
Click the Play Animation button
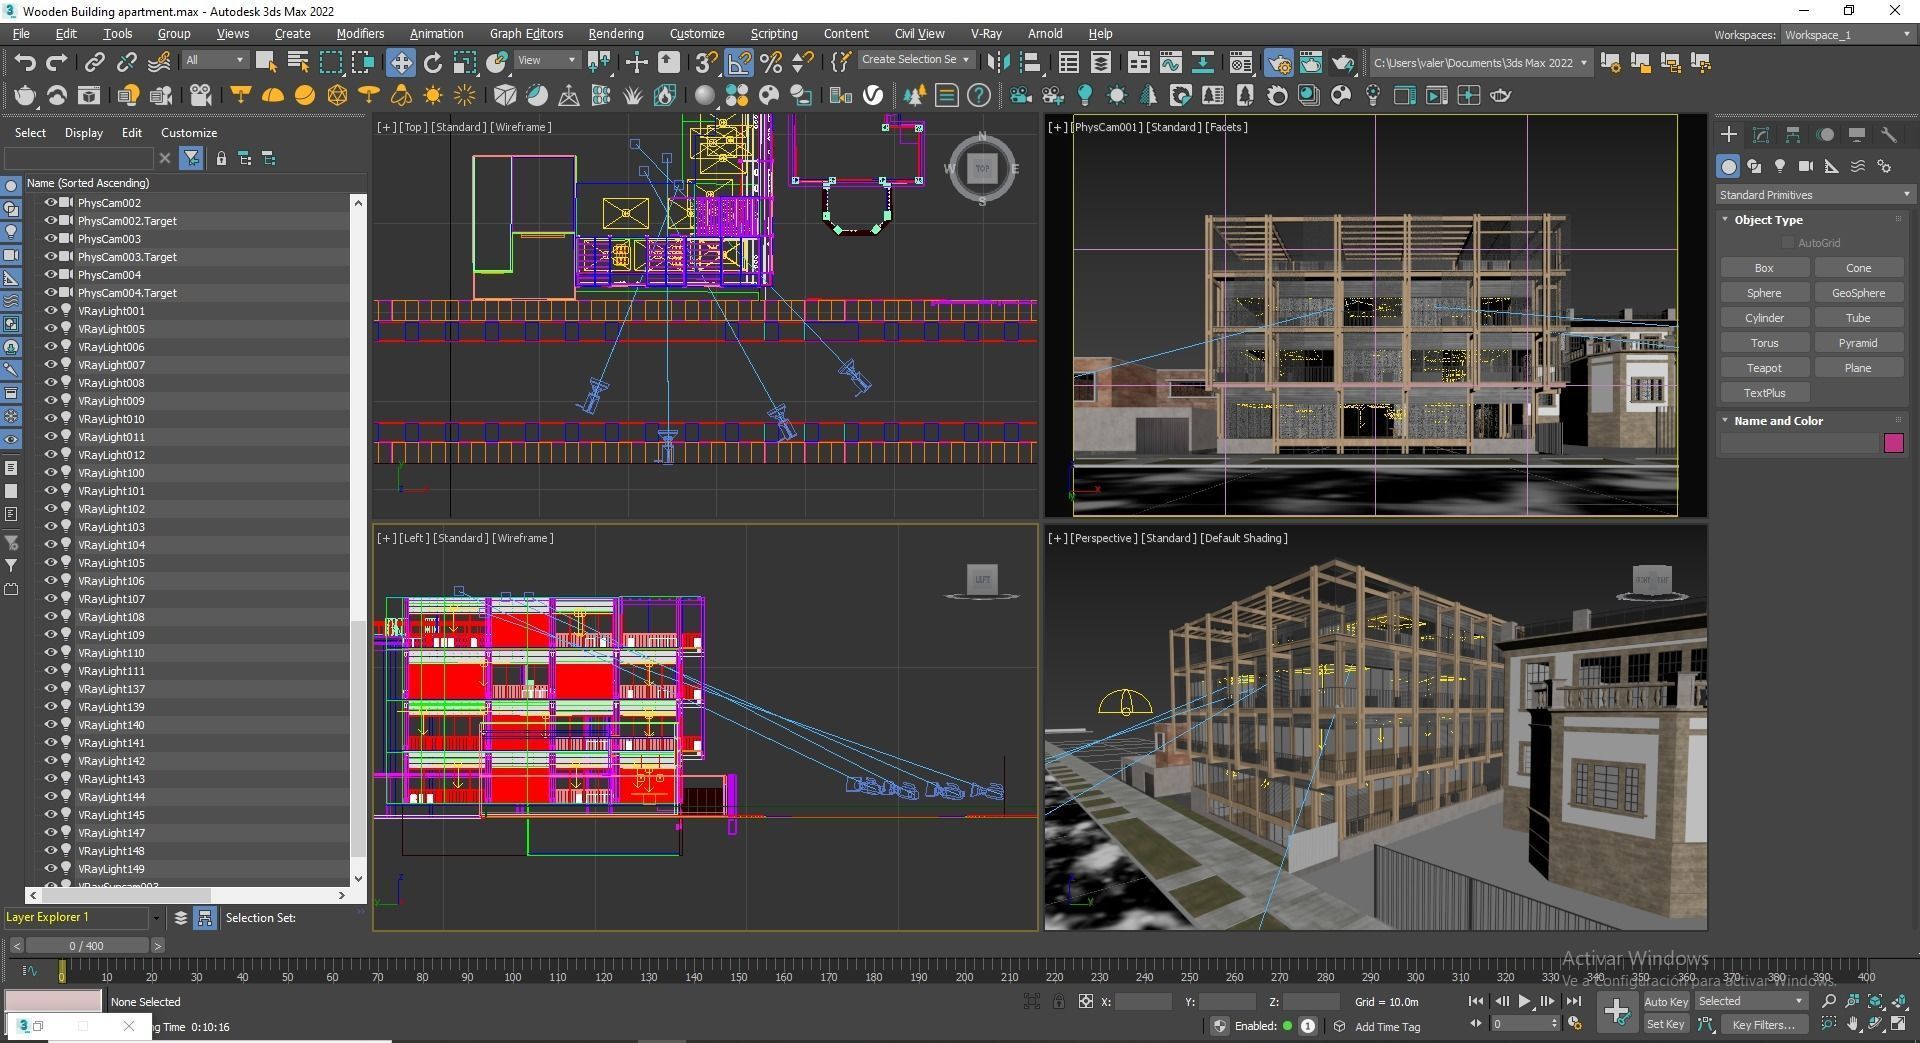1524,1001
